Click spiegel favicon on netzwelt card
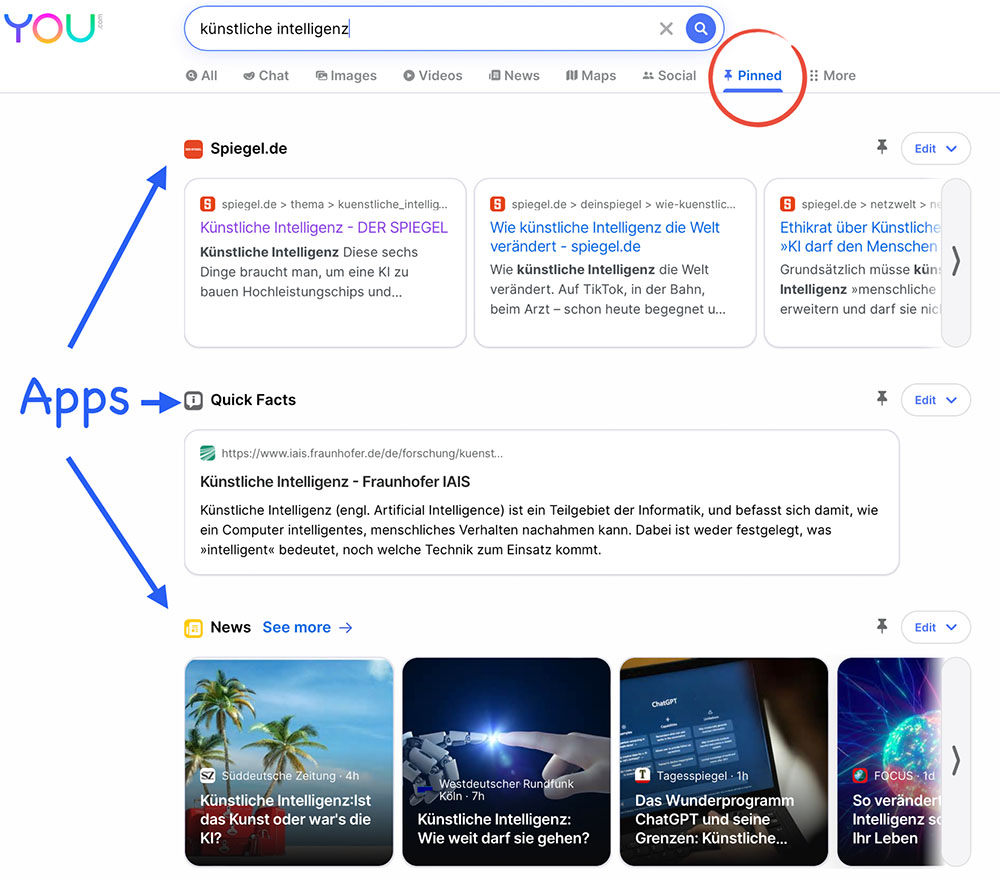 coord(788,204)
